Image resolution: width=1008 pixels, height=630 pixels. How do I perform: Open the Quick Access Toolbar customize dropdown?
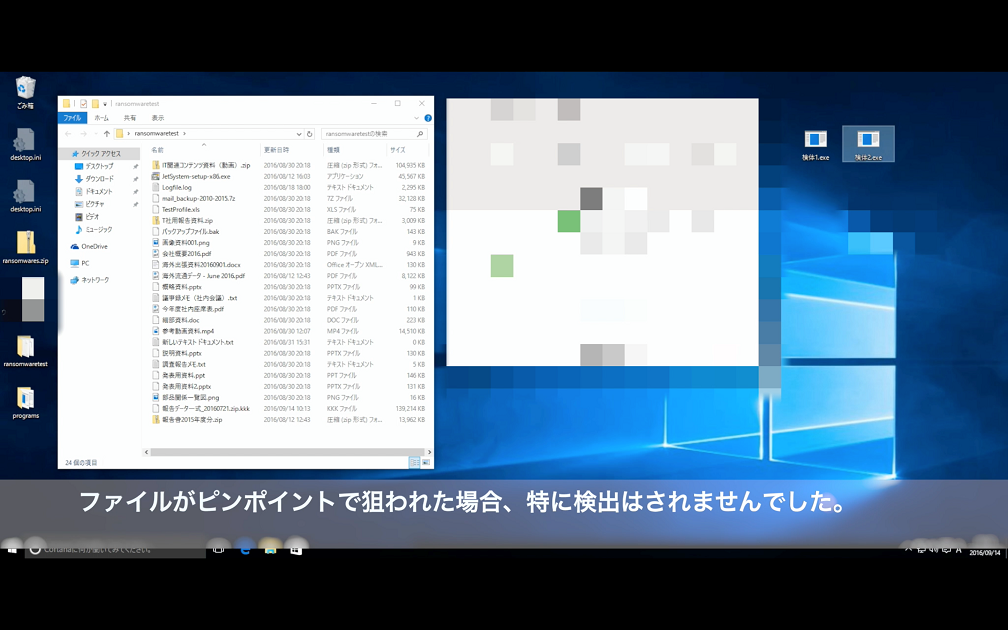pos(105,103)
